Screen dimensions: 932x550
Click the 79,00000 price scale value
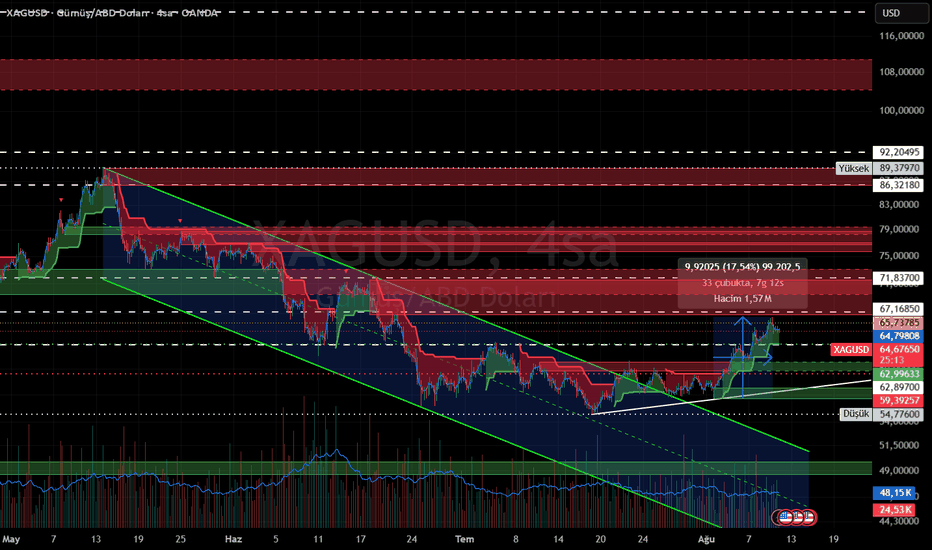point(899,229)
